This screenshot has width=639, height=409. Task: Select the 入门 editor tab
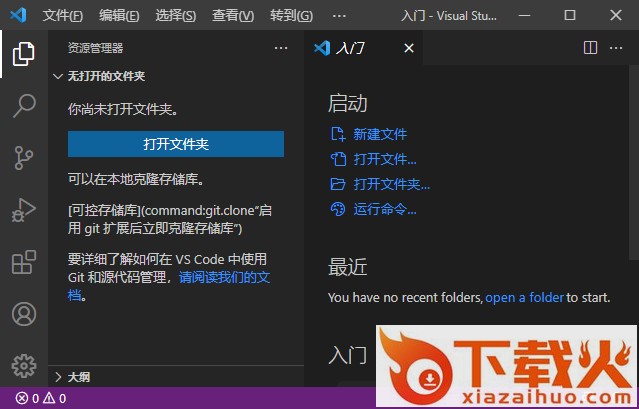pyautogui.click(x=364, y=48)
